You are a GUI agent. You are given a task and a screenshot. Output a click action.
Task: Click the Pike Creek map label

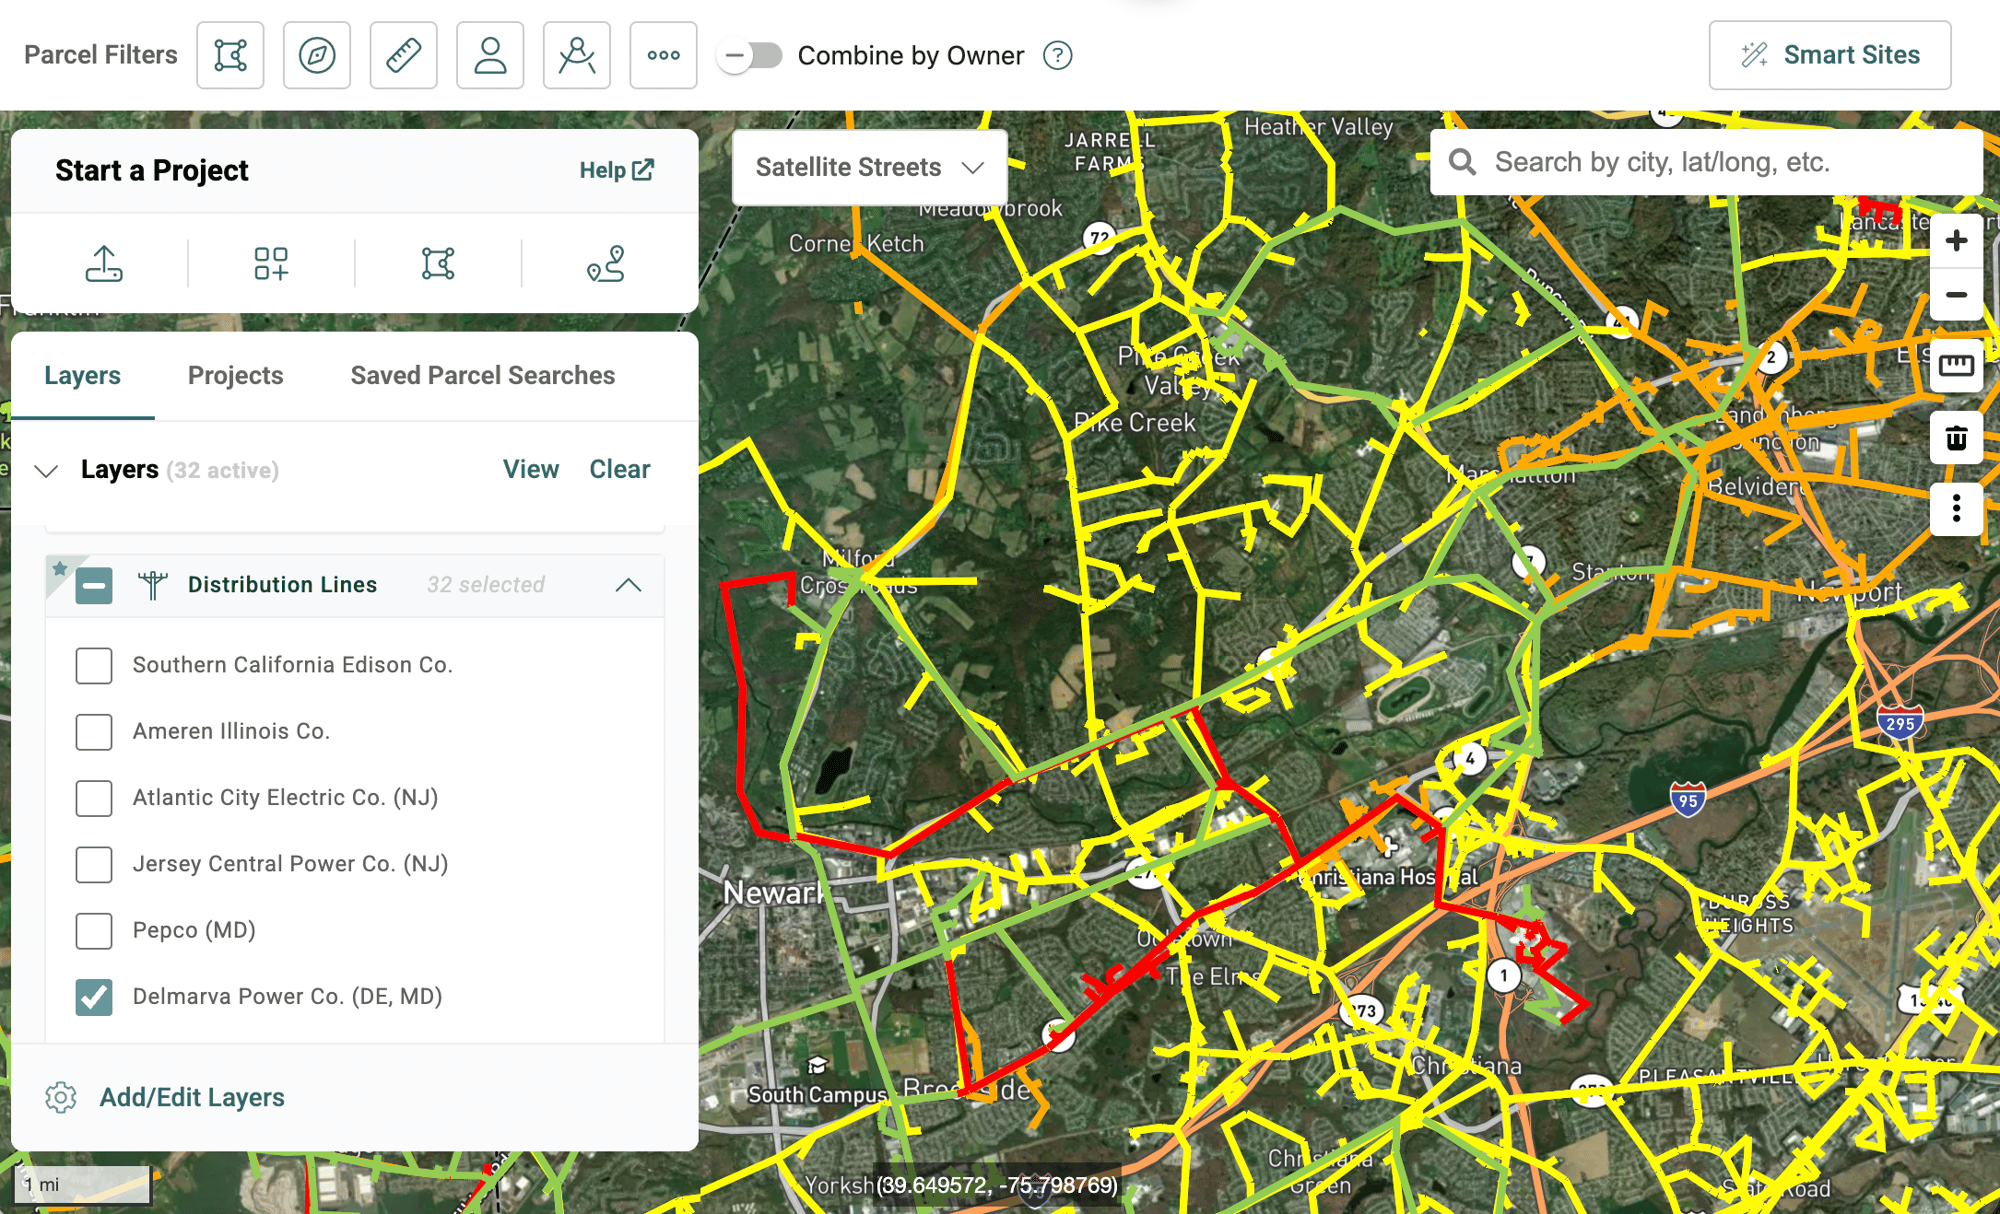click(x=1135, y=423)
